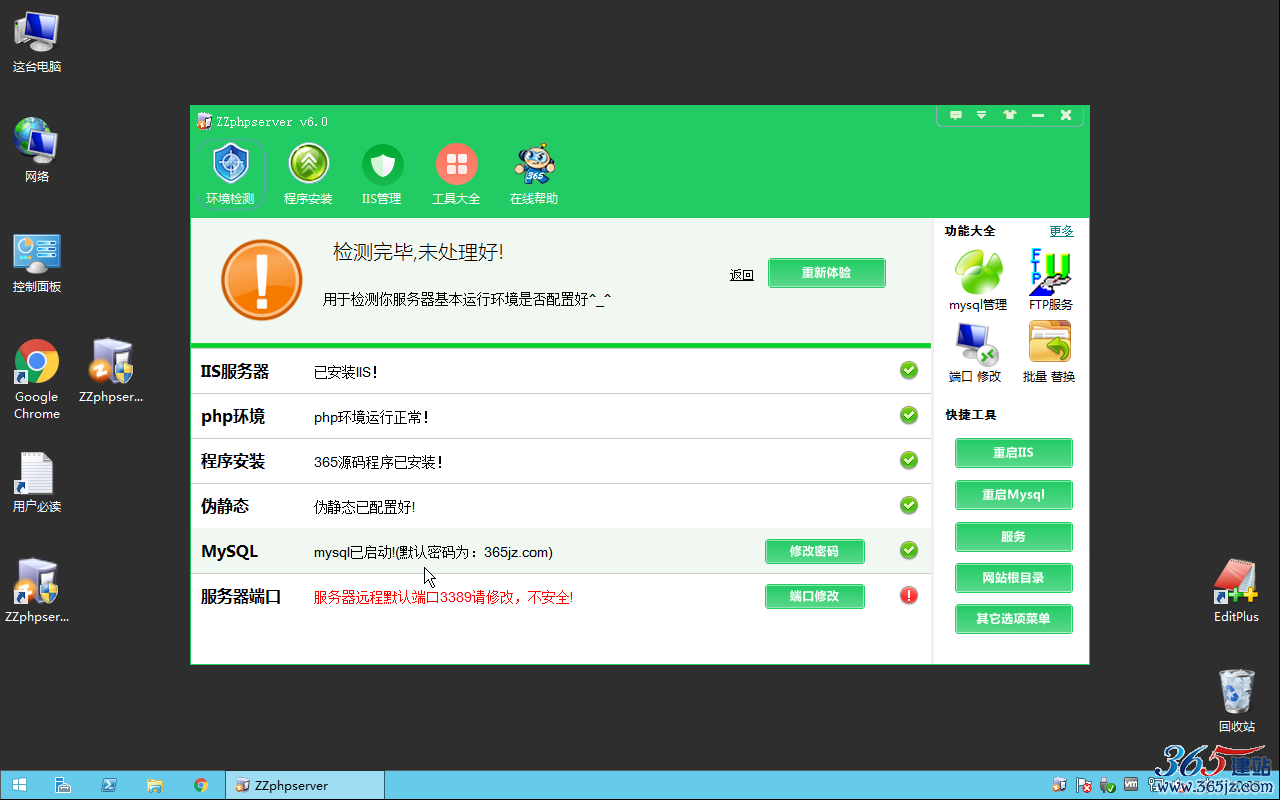Click the 服务 services button
This screenshot has width=1280, height=800.
click(1014, 537)
